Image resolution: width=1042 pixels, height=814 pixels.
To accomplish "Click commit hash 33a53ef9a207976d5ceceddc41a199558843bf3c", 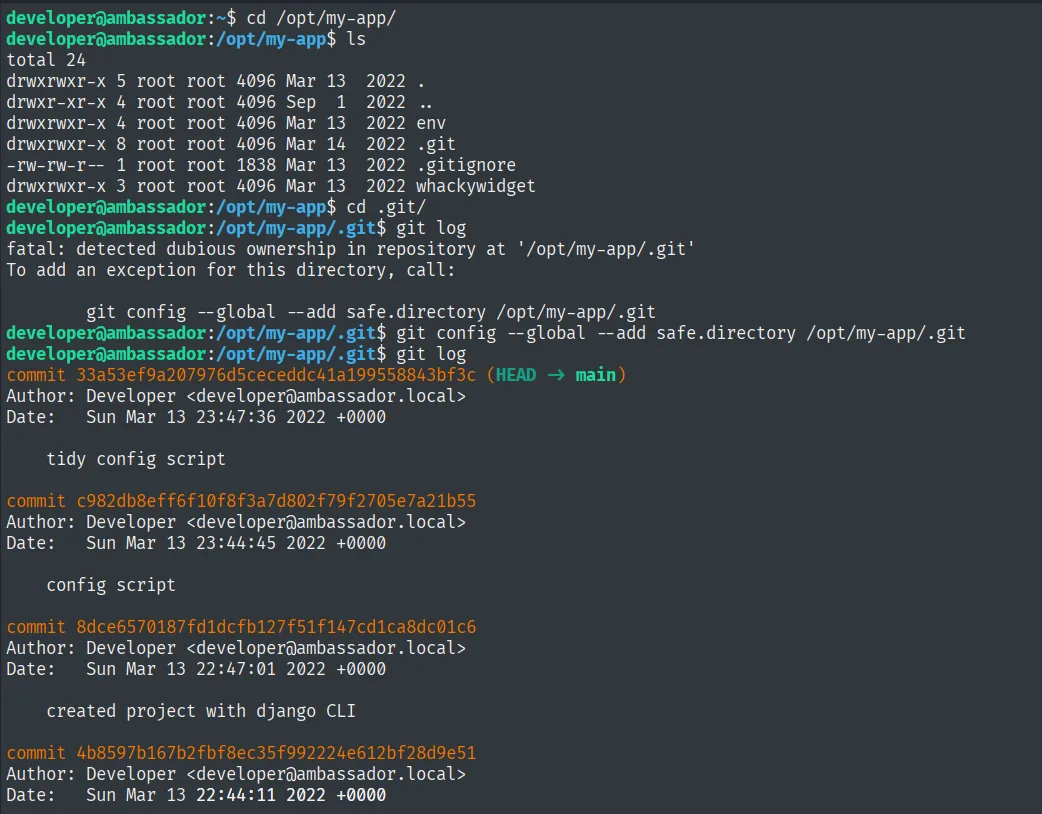I will (x=276, y=375).
